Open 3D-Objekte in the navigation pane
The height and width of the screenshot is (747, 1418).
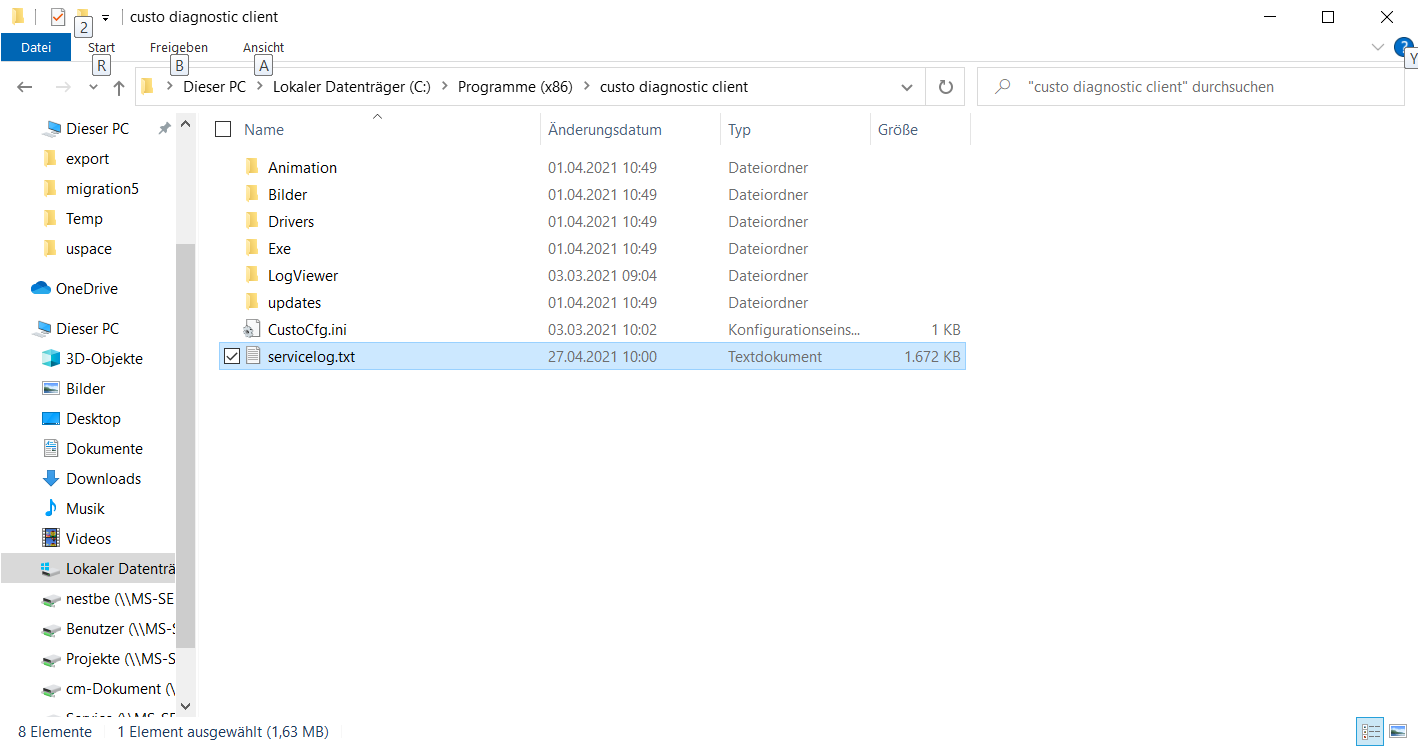click(104, 358)
